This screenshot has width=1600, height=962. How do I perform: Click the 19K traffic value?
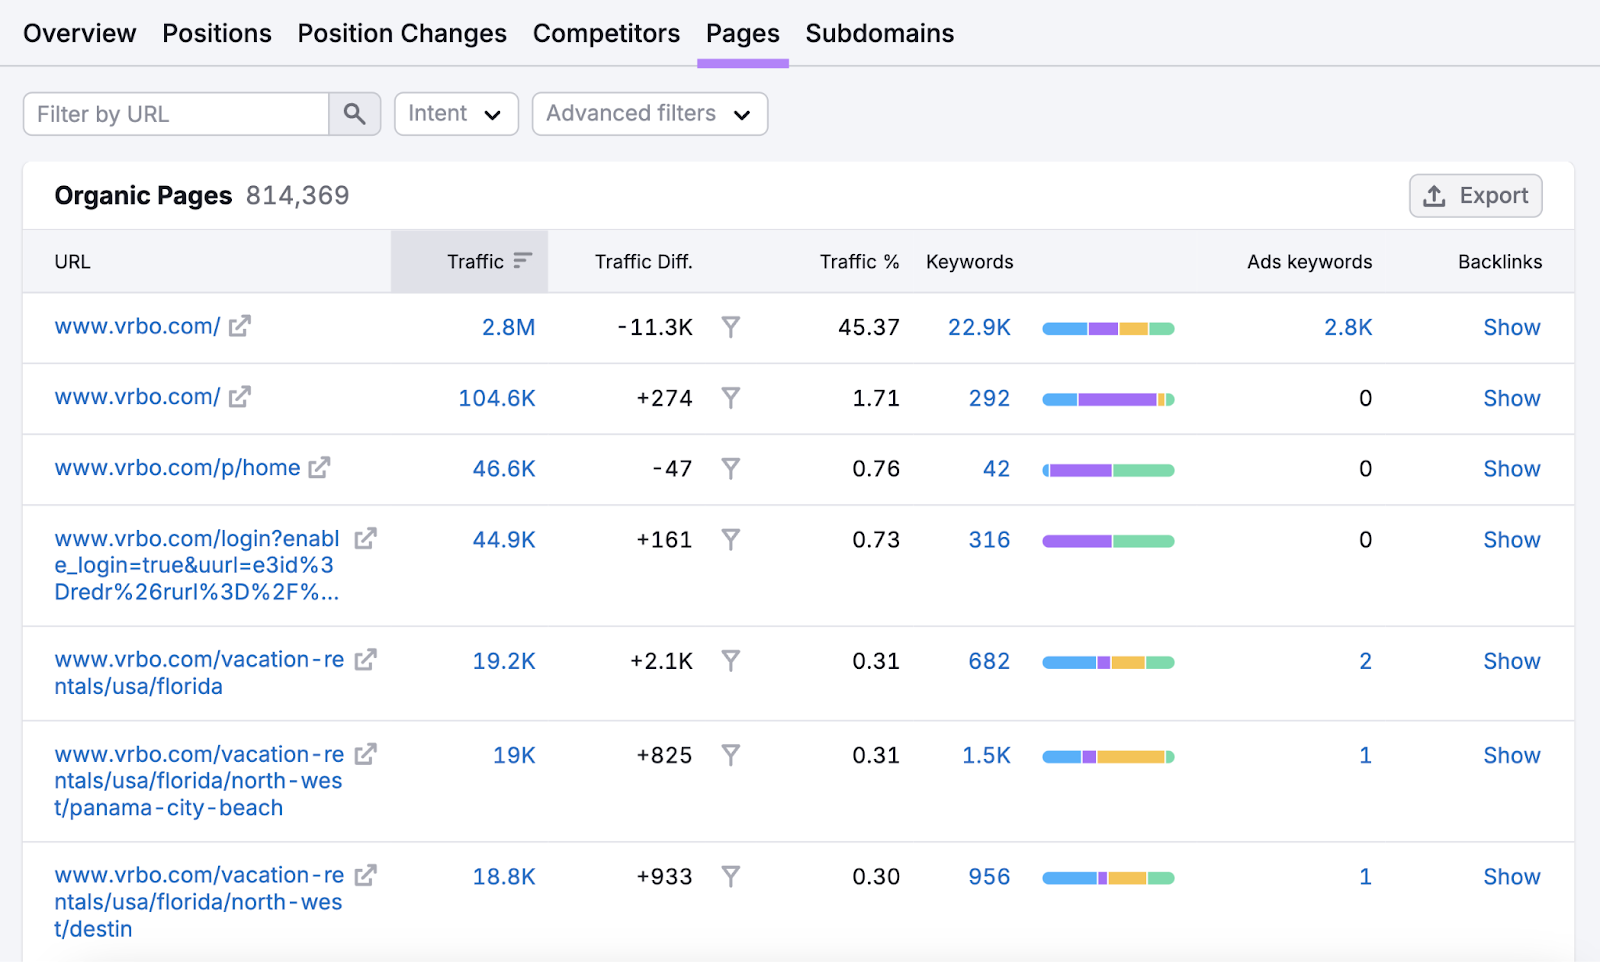[514, 755]
